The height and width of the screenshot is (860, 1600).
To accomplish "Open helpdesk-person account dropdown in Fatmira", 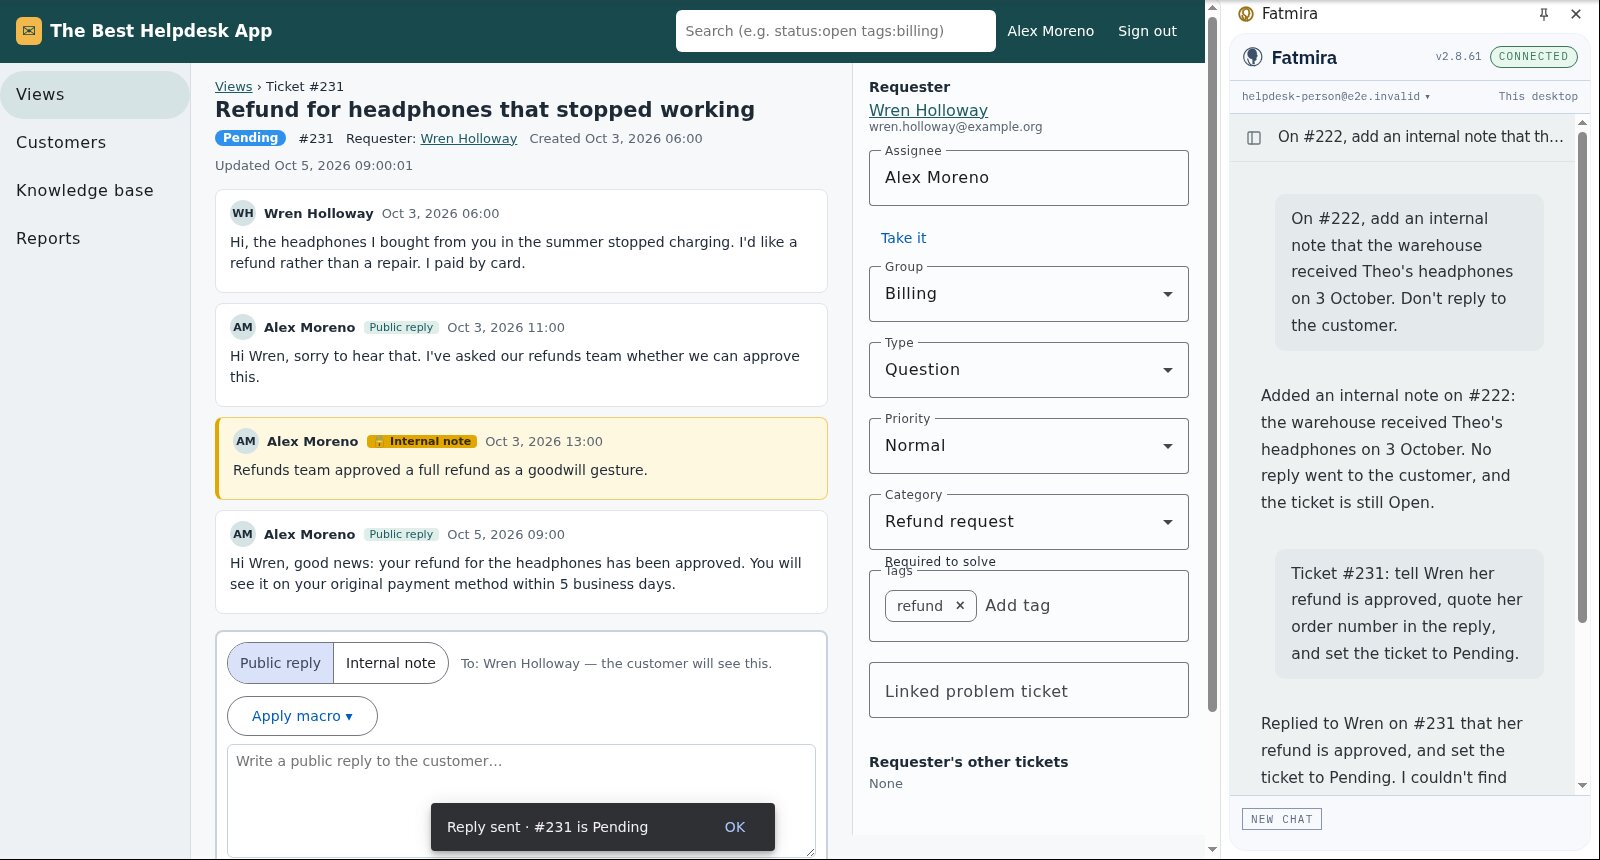I will [x=1336, y=97].
